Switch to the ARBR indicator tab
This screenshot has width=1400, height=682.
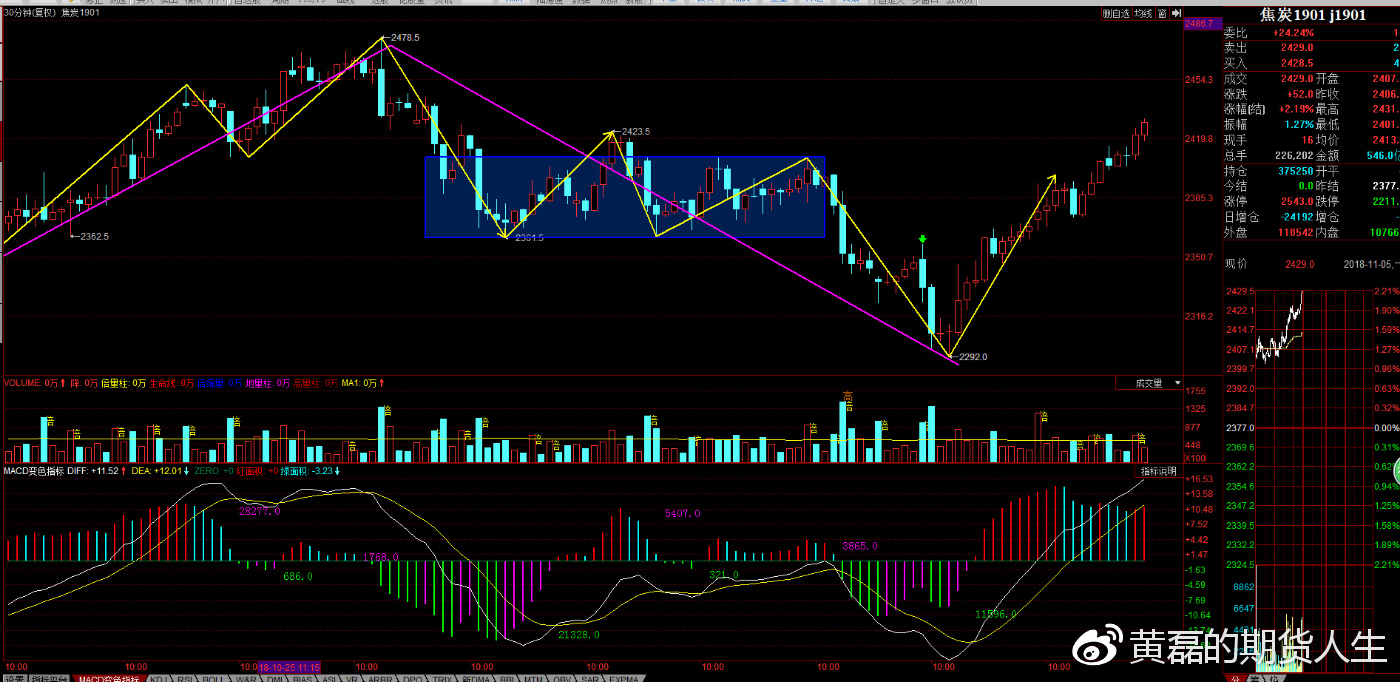point(380,679)
